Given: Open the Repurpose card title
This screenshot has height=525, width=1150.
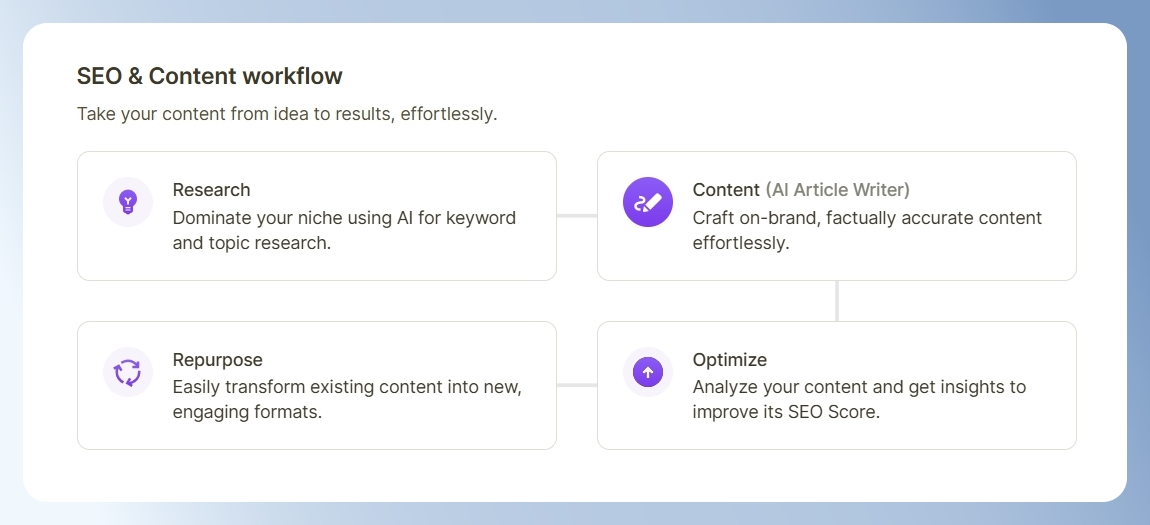Looking at the screenshot, I should [x=217, y=360].
